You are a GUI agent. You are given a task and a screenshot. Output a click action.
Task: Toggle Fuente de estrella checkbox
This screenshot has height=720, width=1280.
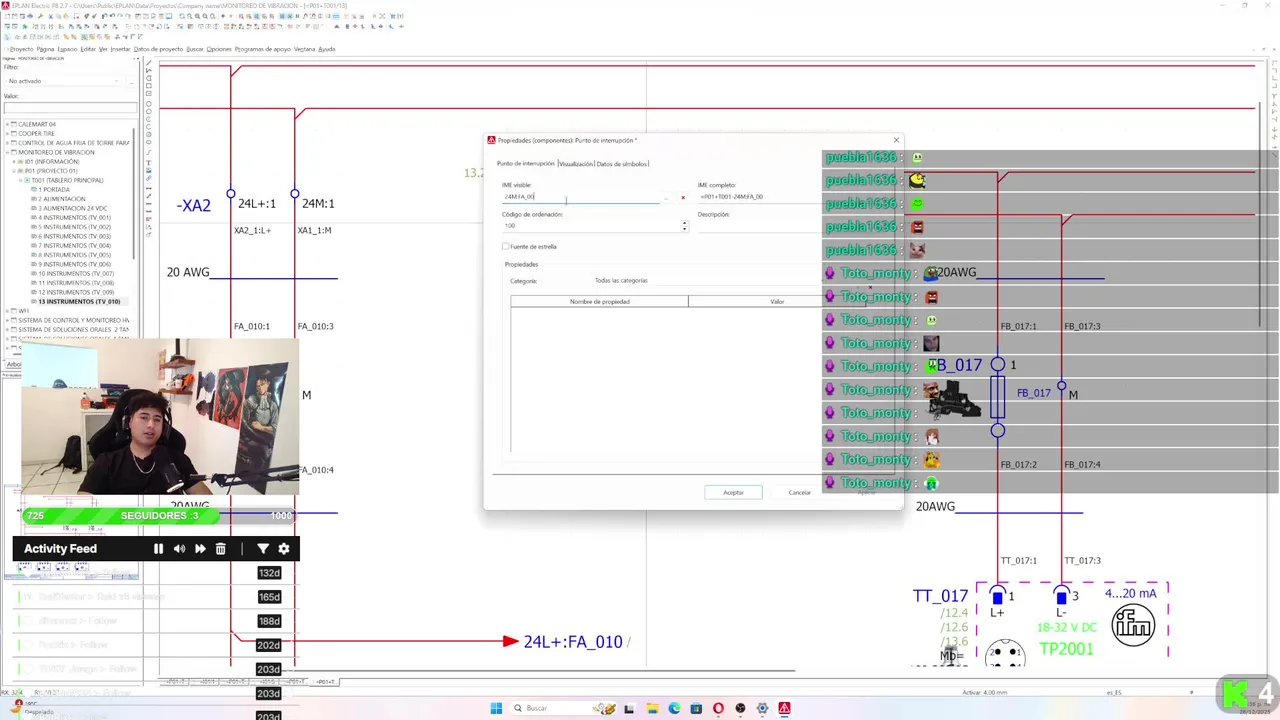[506, 246]
